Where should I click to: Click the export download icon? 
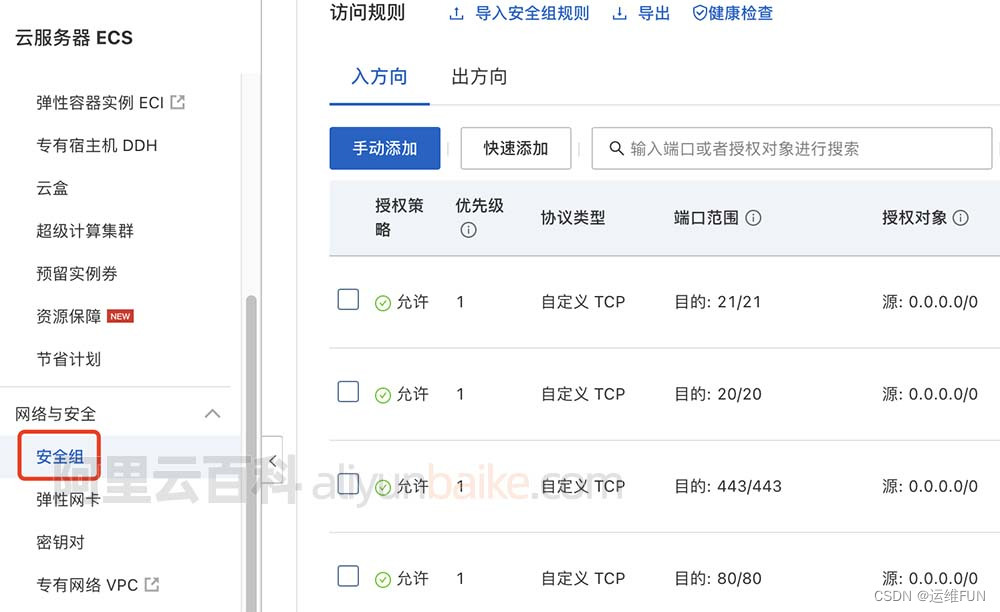[x=620, y=14]
